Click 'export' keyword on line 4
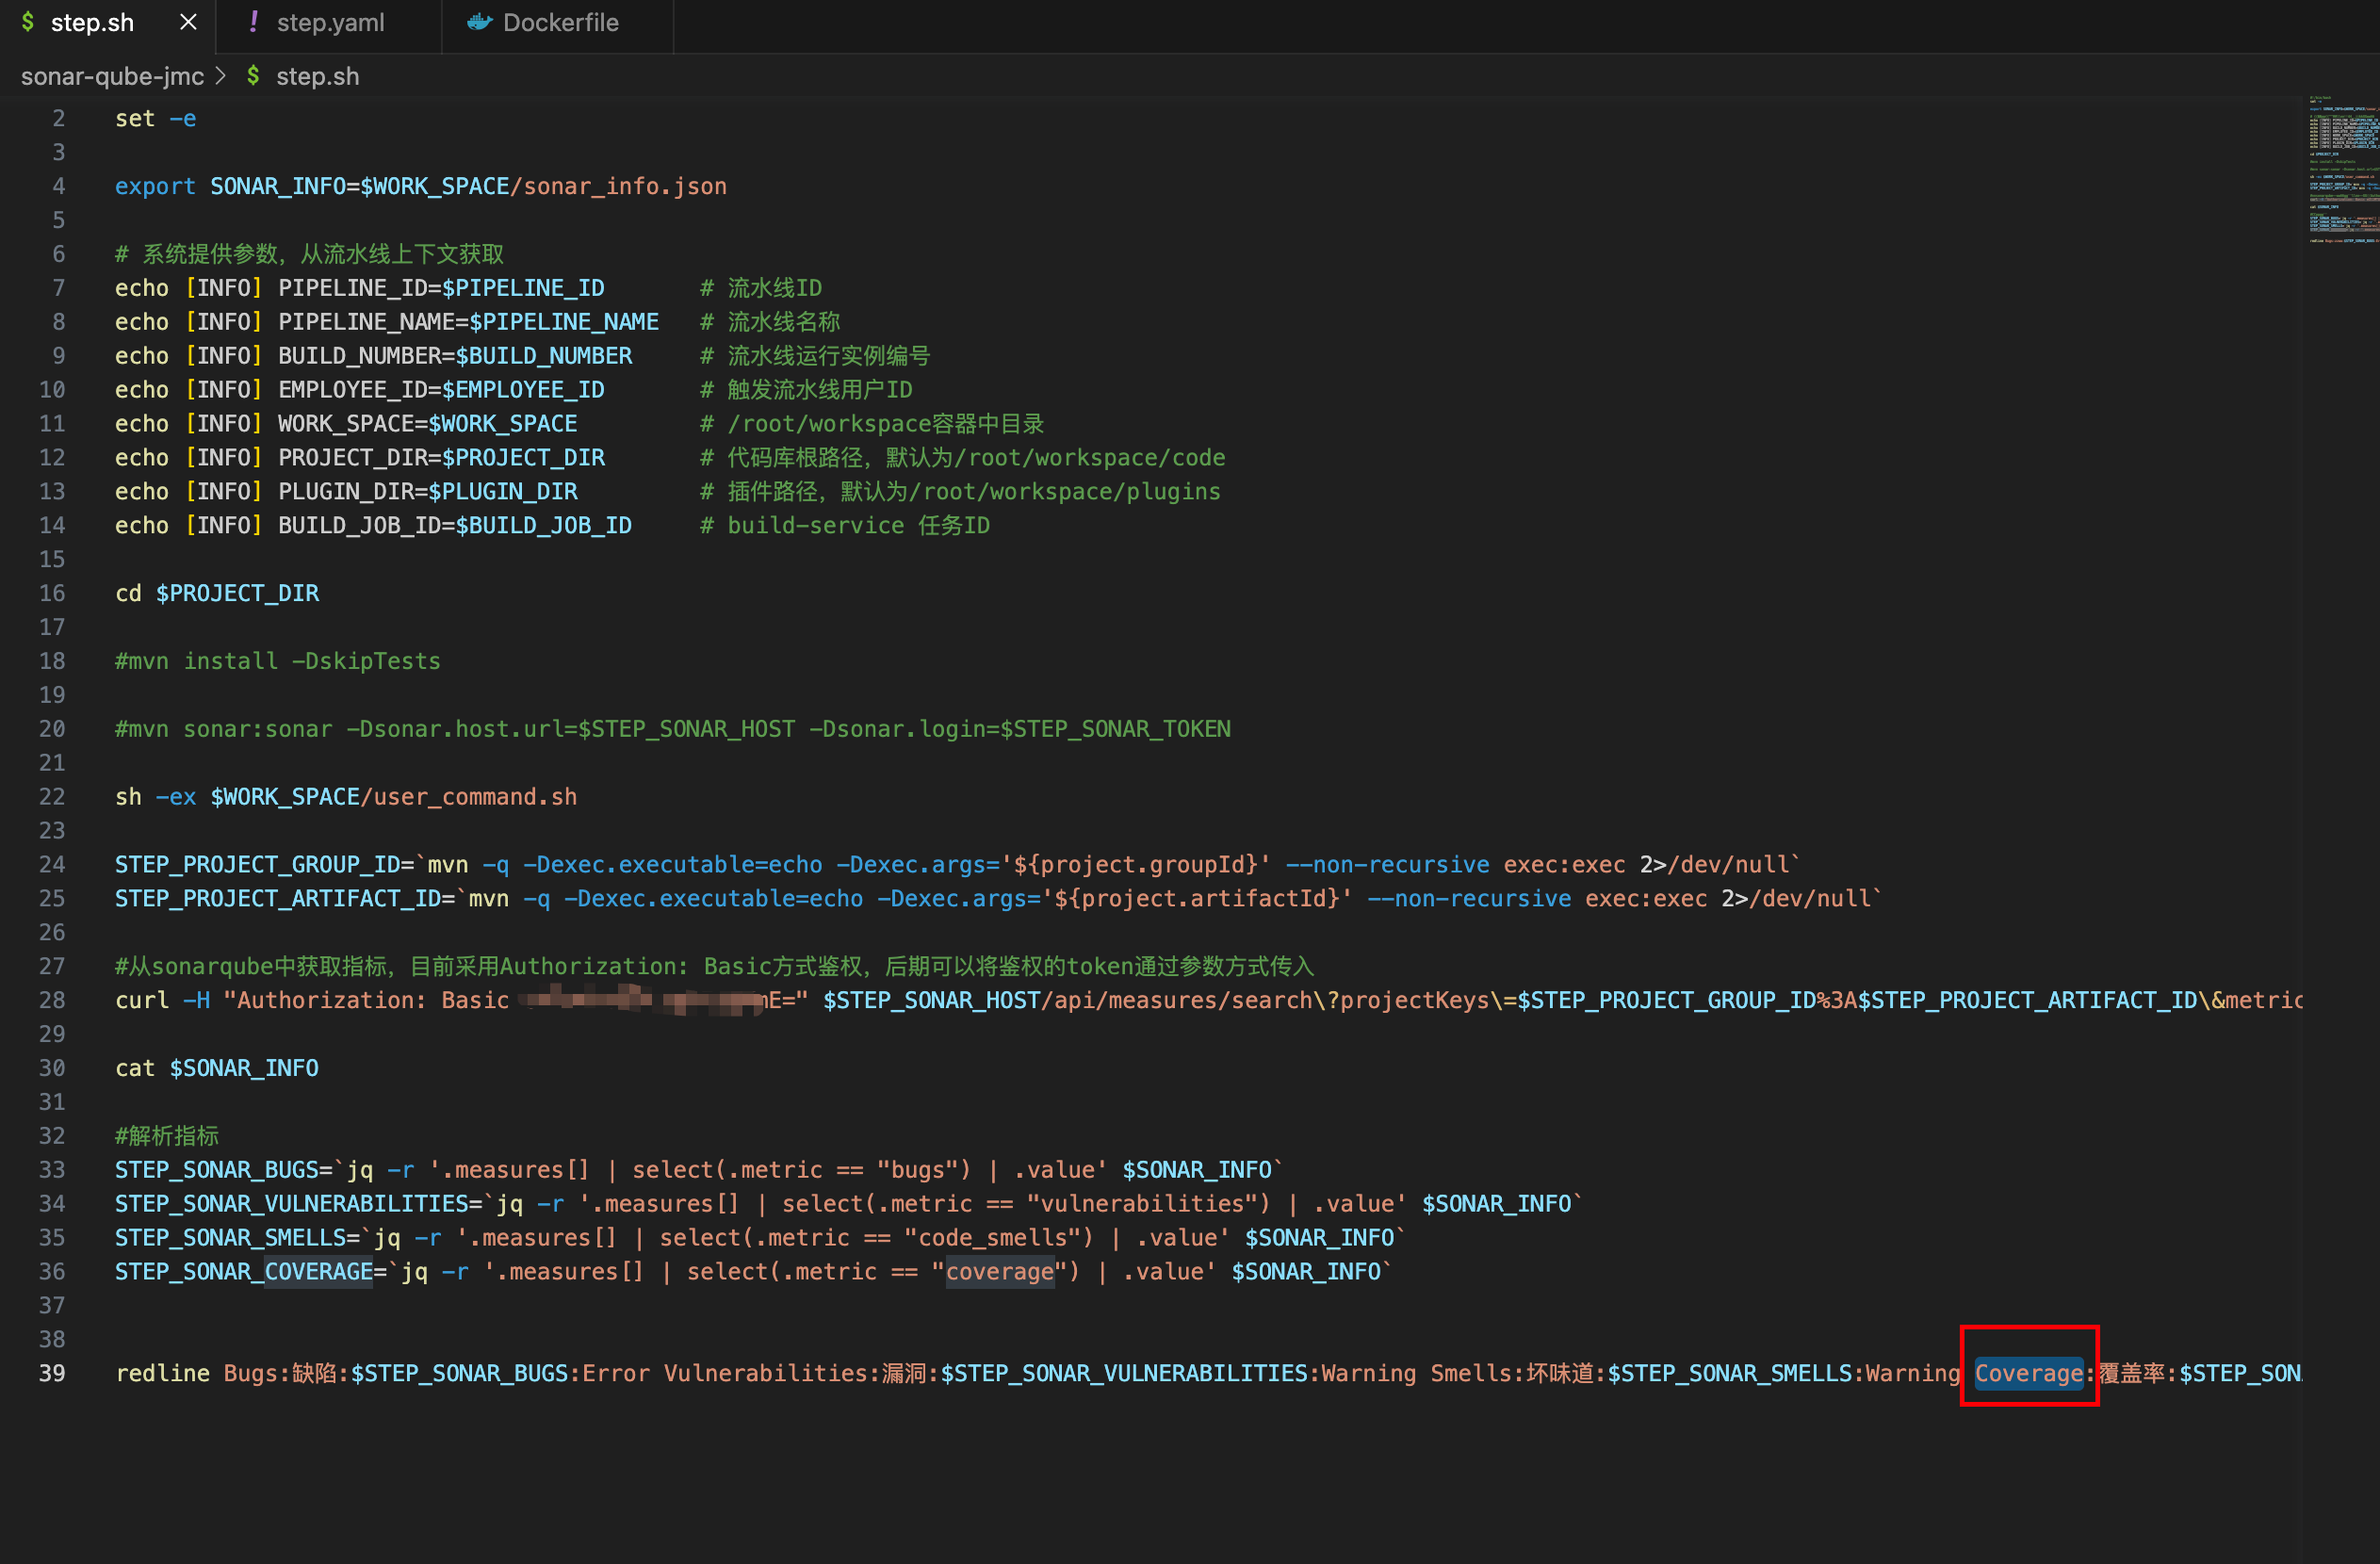Screen dimensions: 2380x1564 point(155,186)
